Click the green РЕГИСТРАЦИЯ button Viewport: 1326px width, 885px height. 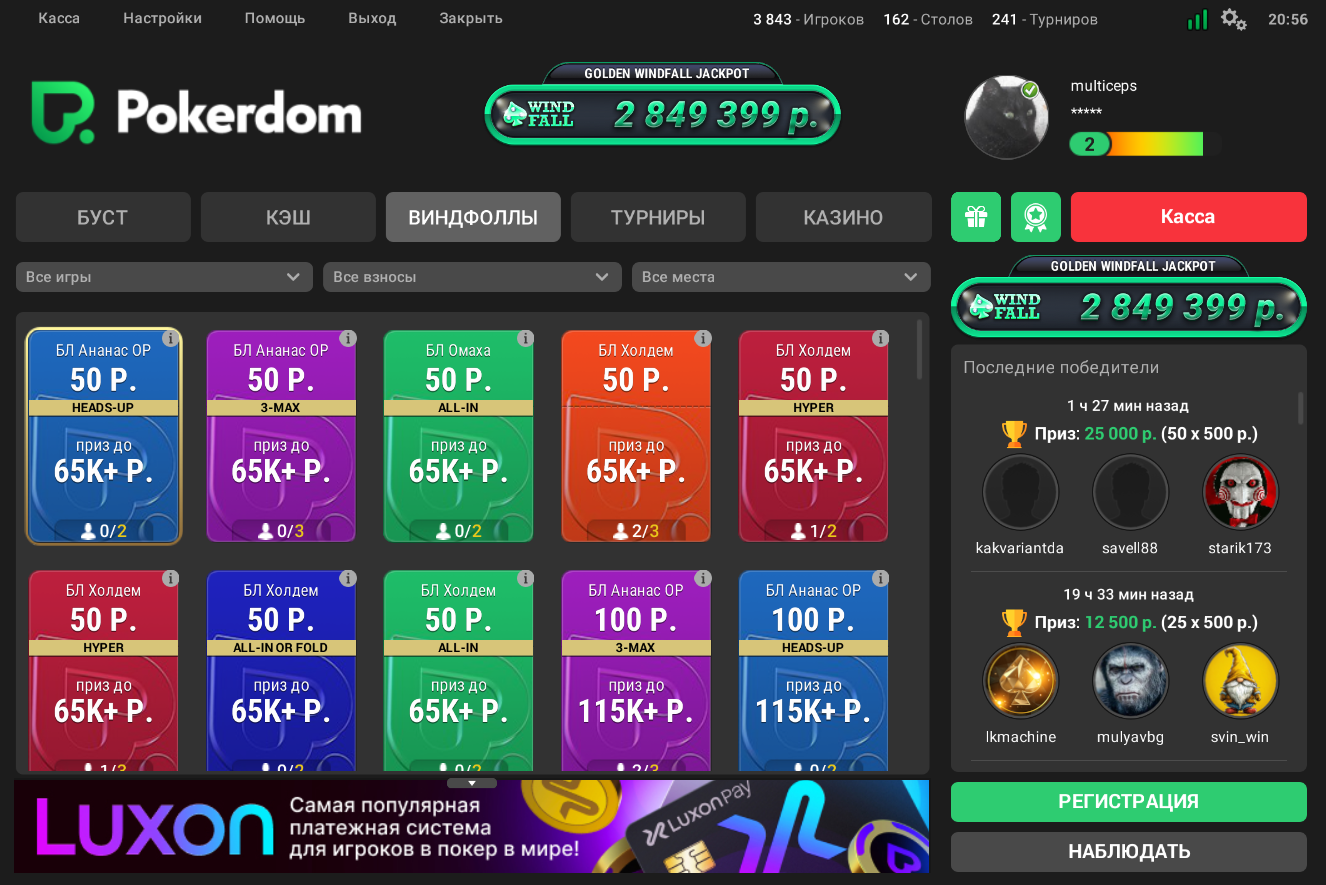pyautogui.click(x=1128, y=801)
